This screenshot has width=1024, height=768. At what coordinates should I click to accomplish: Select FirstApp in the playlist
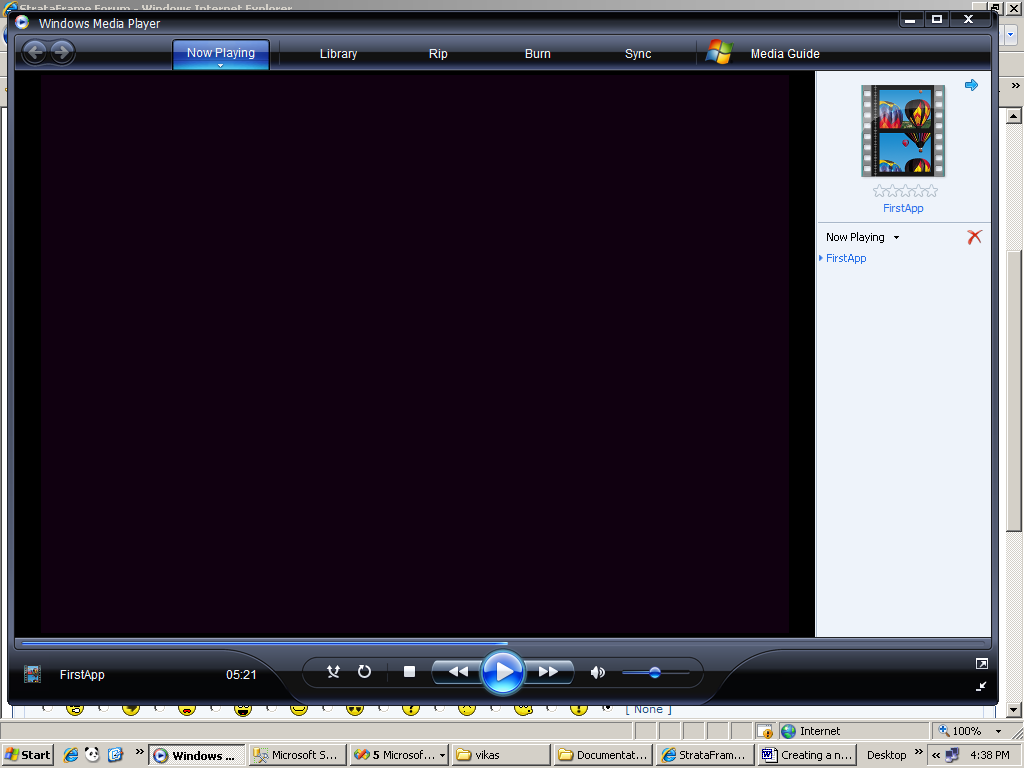846,258
